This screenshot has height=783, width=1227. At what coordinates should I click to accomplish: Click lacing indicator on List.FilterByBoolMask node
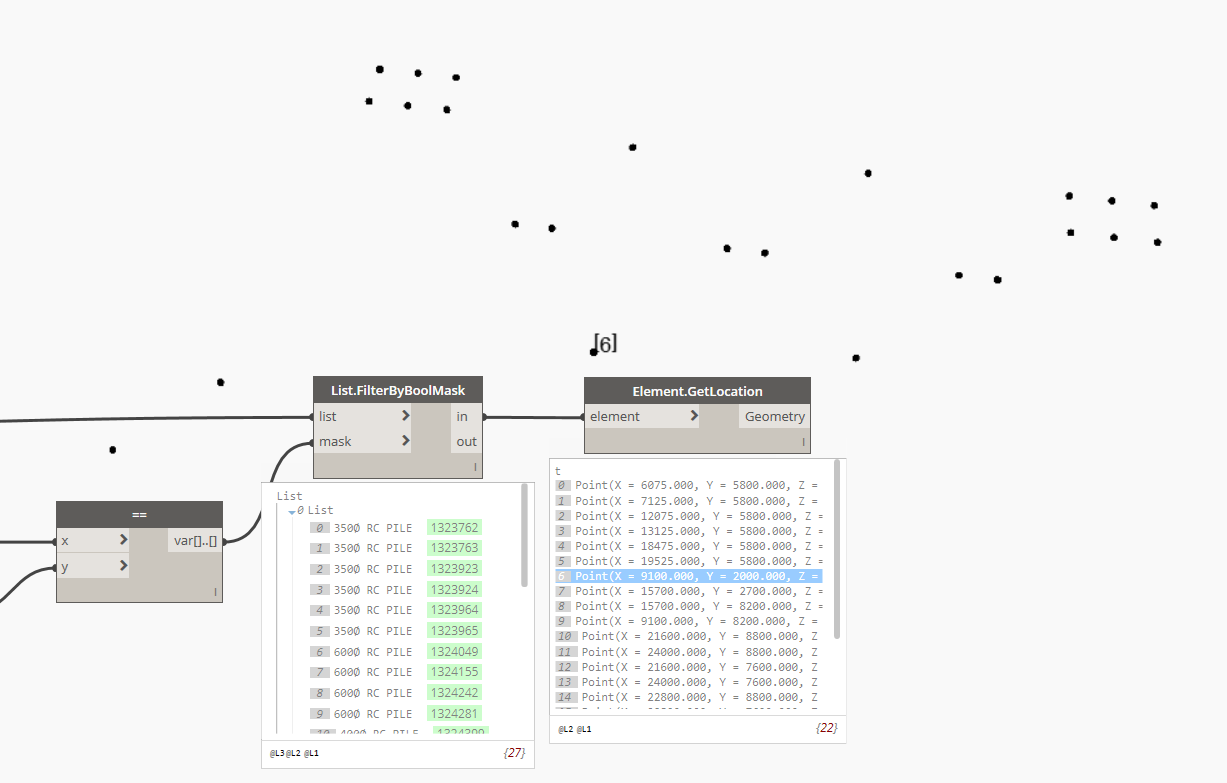pos(475,468)
